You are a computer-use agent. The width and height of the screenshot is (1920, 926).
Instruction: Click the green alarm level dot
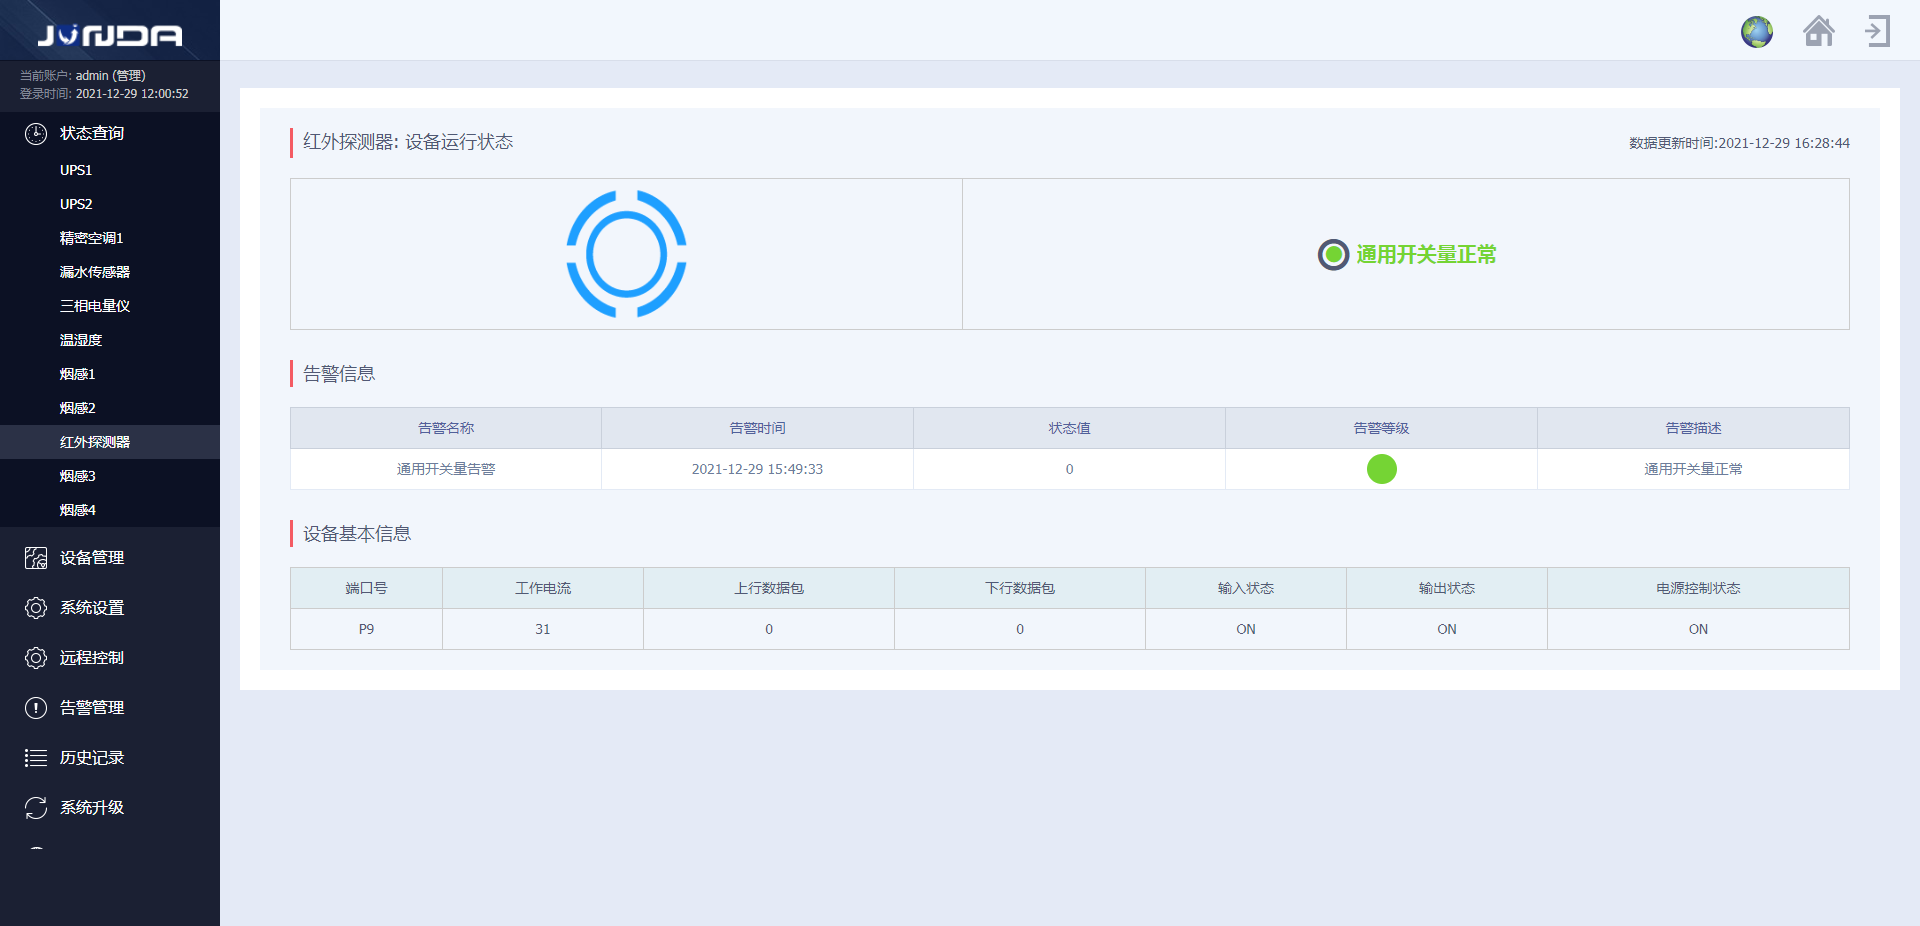[1381, 469]
